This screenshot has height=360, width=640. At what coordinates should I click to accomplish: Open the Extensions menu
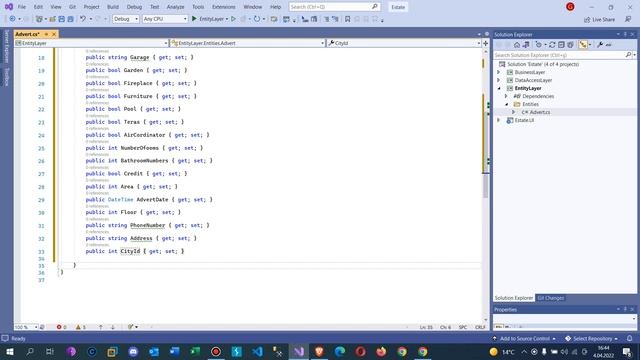(224, 7)
